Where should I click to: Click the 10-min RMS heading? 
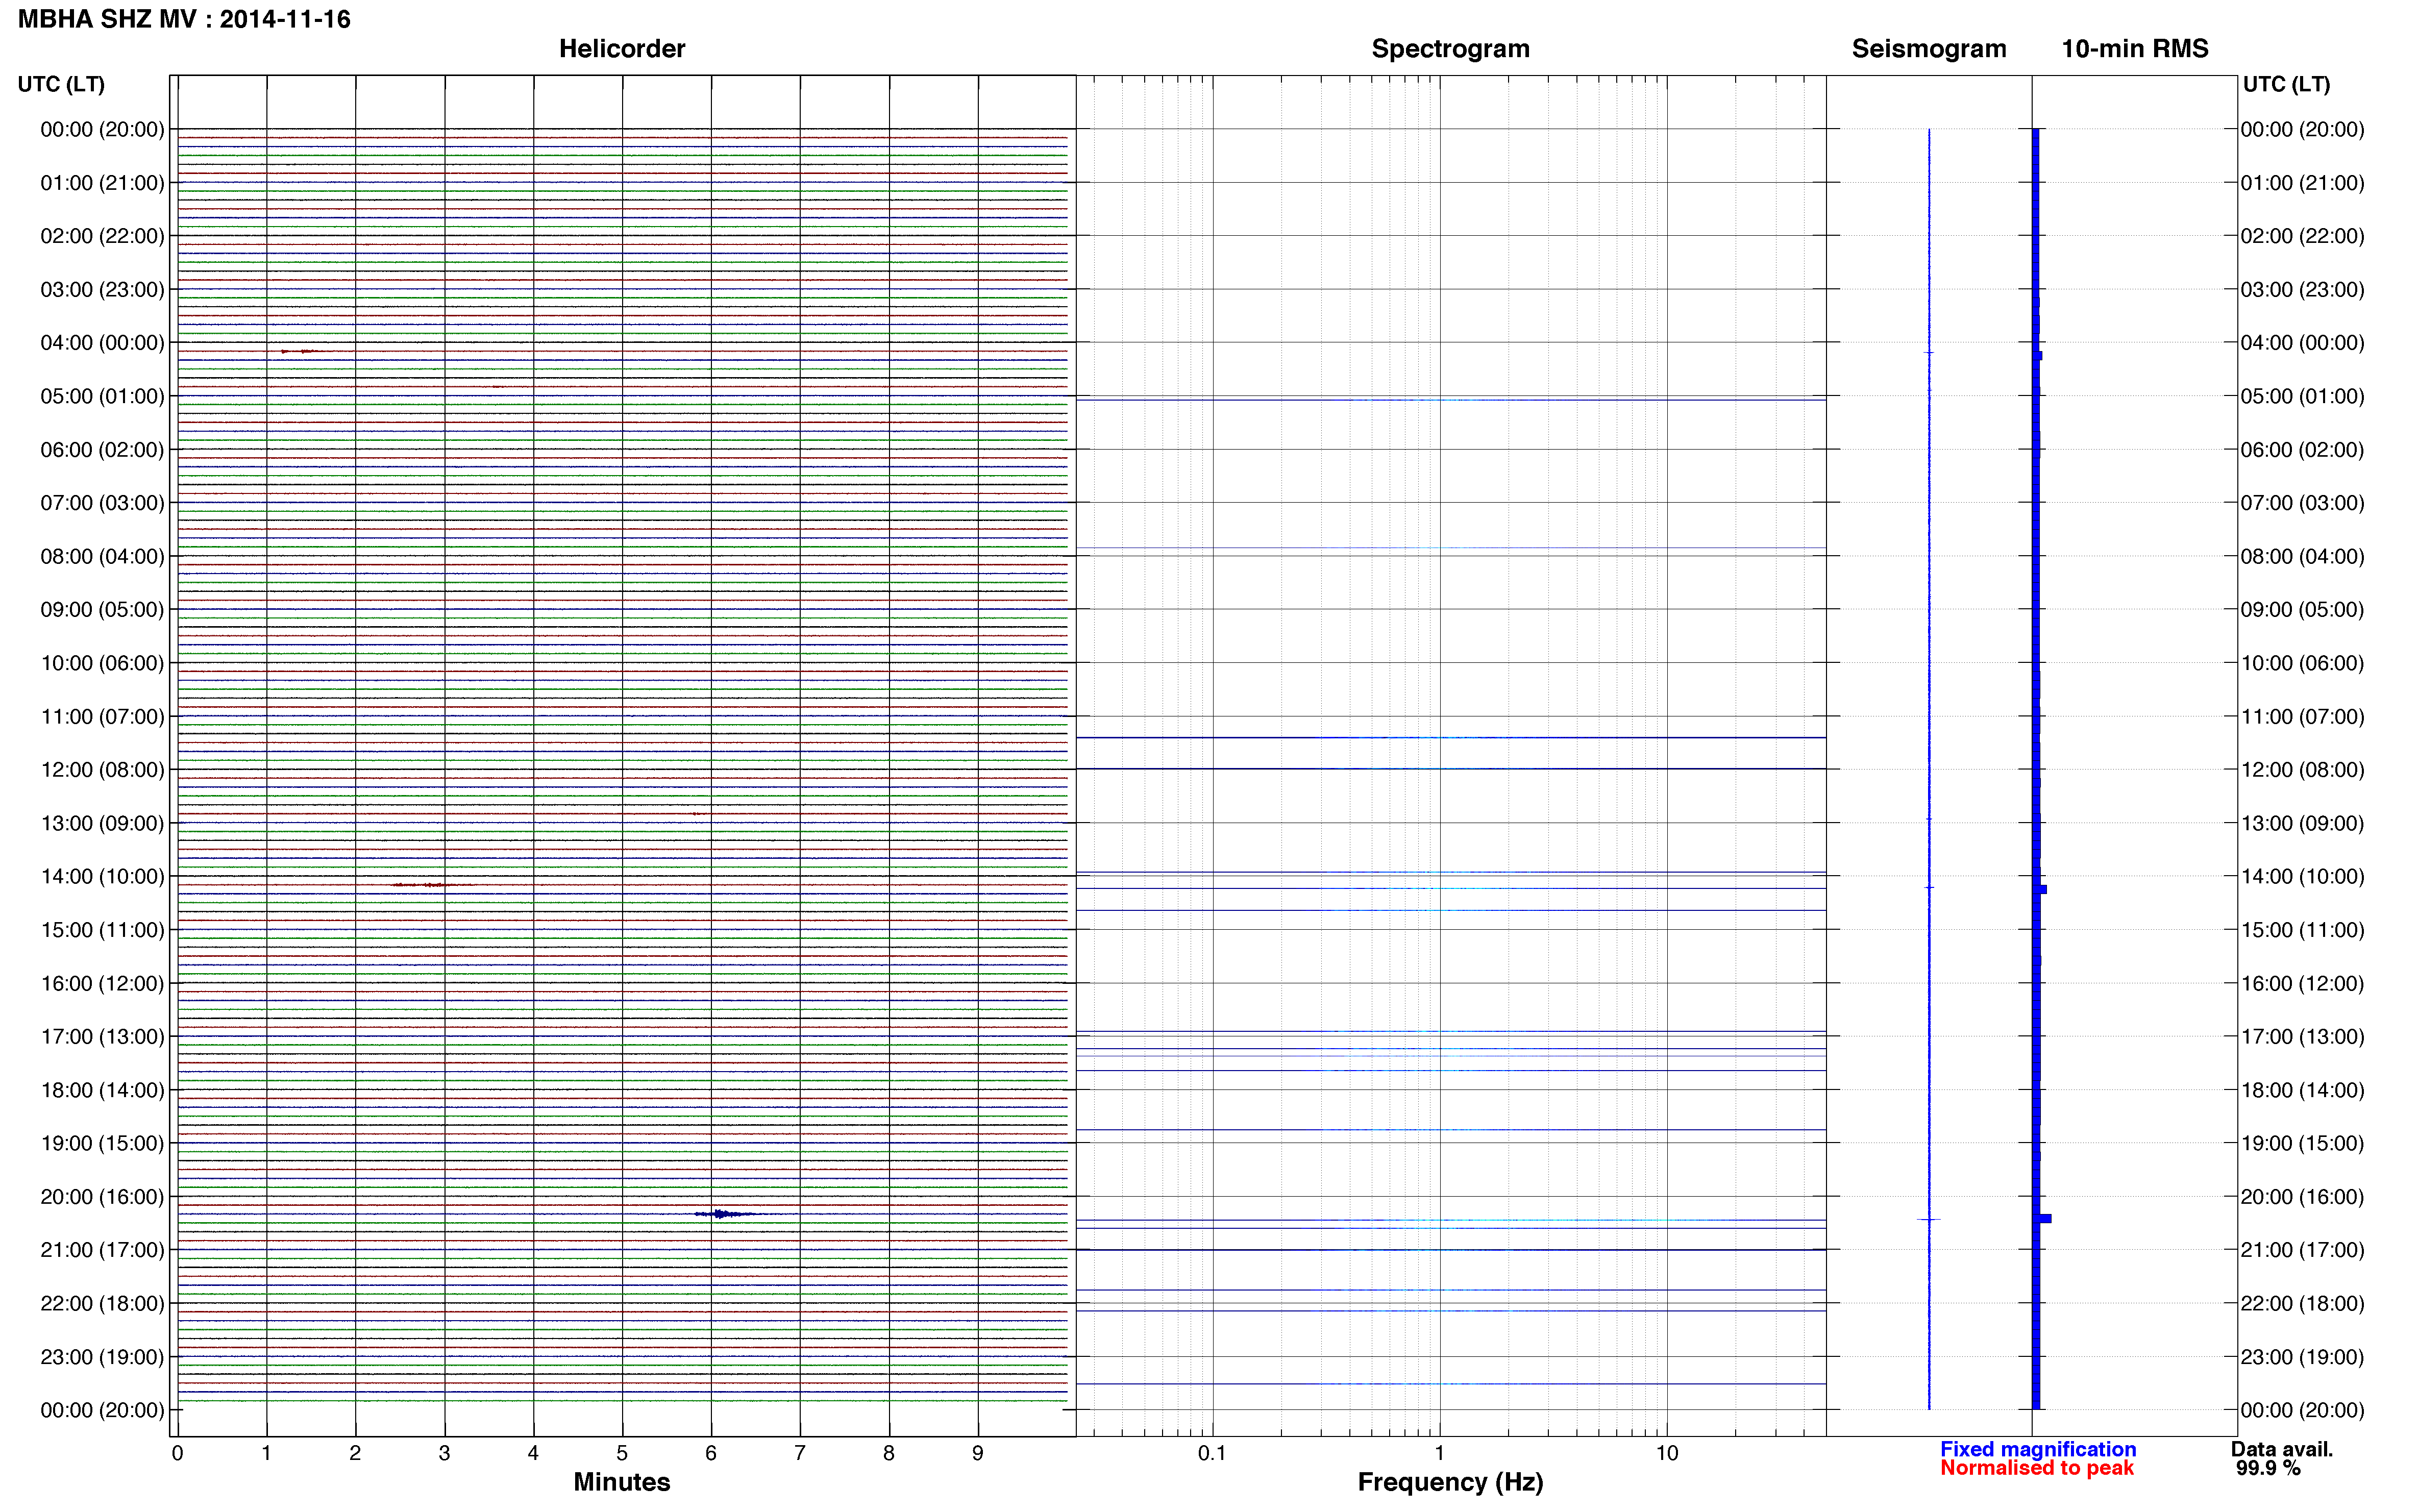pos(2134,49)
